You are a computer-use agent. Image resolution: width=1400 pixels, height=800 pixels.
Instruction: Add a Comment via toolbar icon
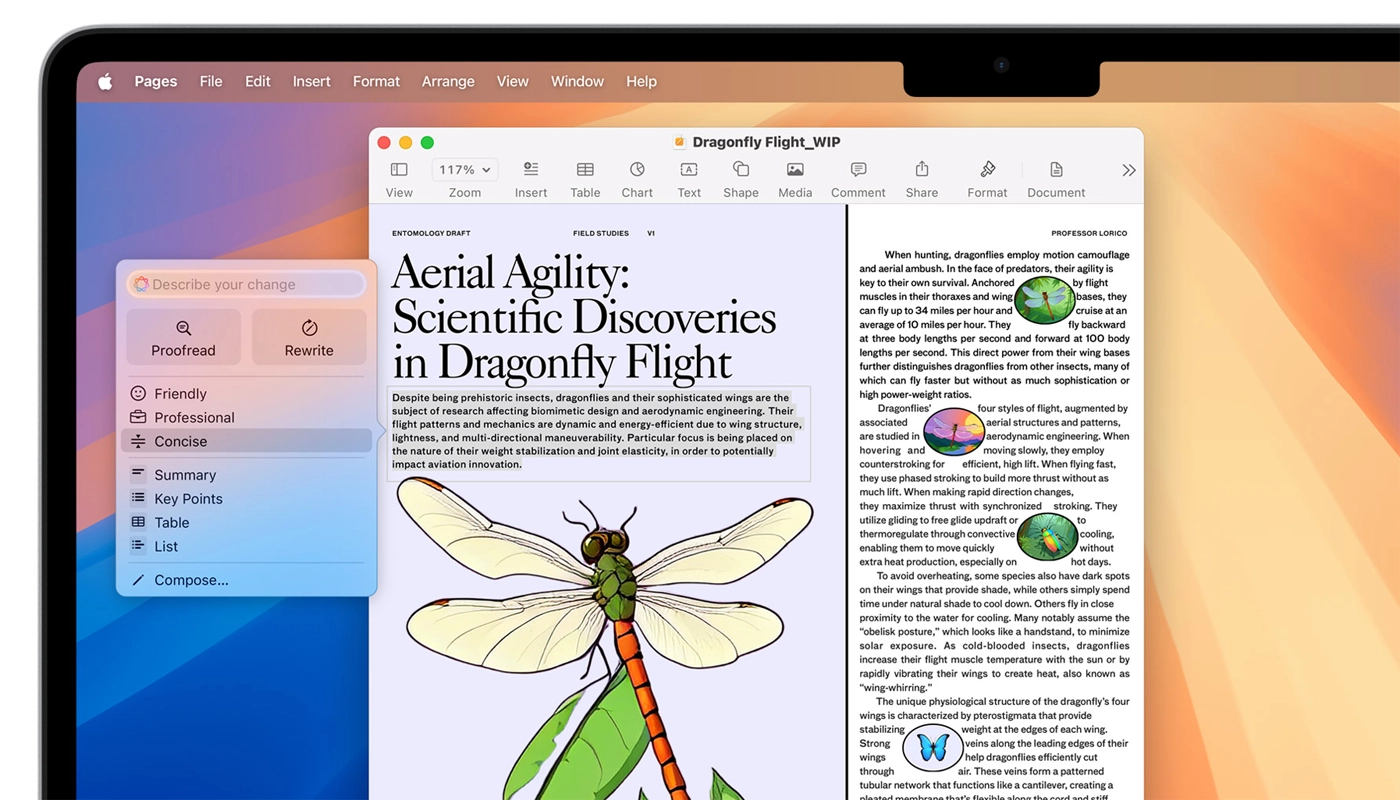[x=858, y=170]
